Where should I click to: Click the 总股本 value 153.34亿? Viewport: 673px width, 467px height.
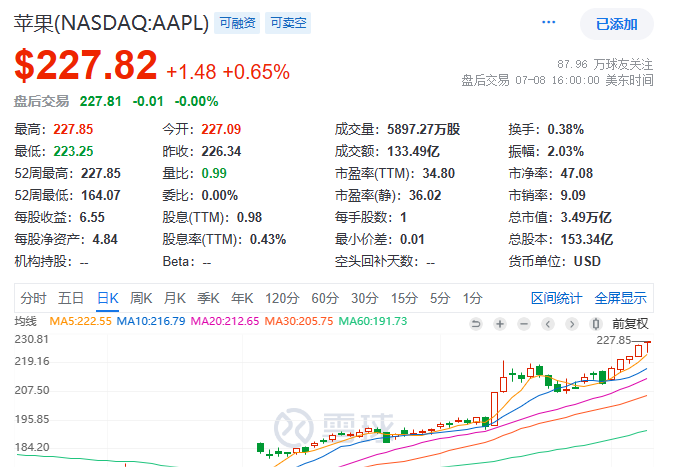[x=587, y=239]
